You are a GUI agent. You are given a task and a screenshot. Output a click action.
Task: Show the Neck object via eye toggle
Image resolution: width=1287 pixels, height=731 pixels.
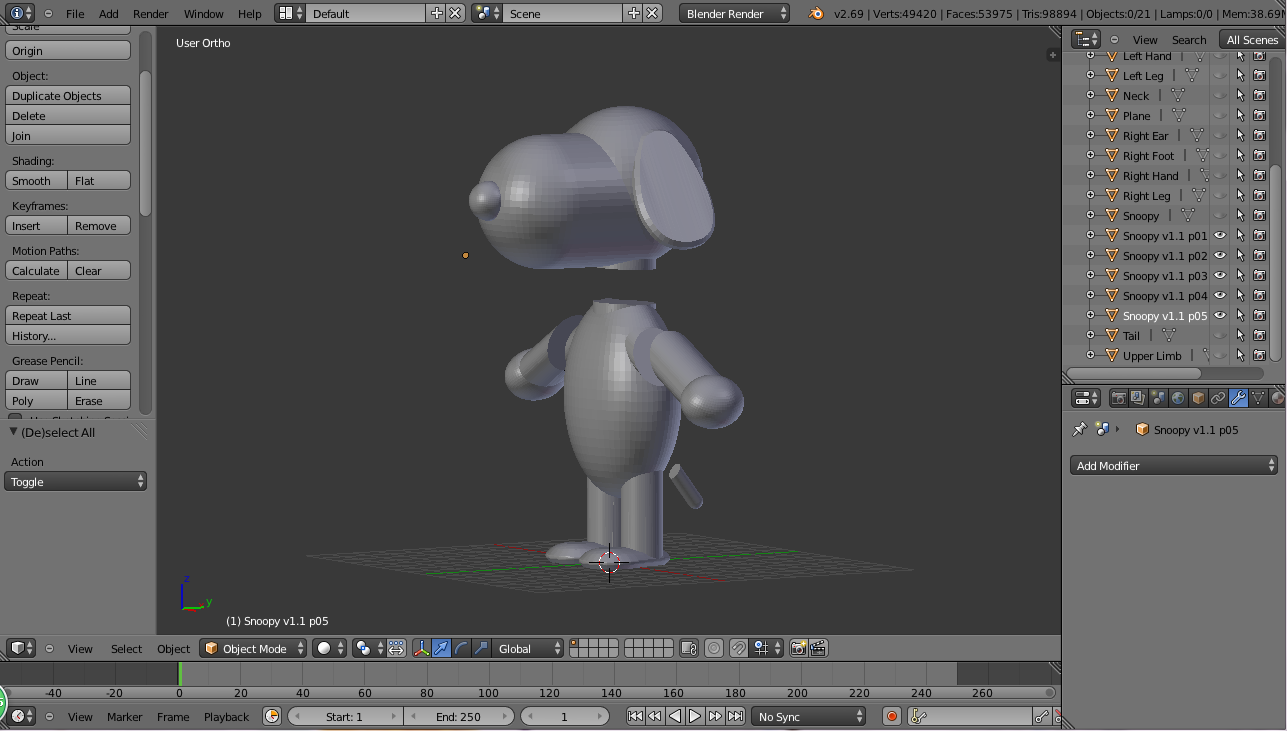tap(1219, 96)
